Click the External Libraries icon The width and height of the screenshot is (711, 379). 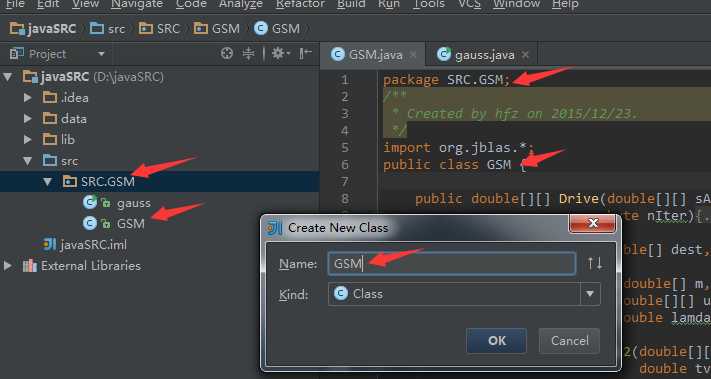pyautogui.click(x=29, y=266)
